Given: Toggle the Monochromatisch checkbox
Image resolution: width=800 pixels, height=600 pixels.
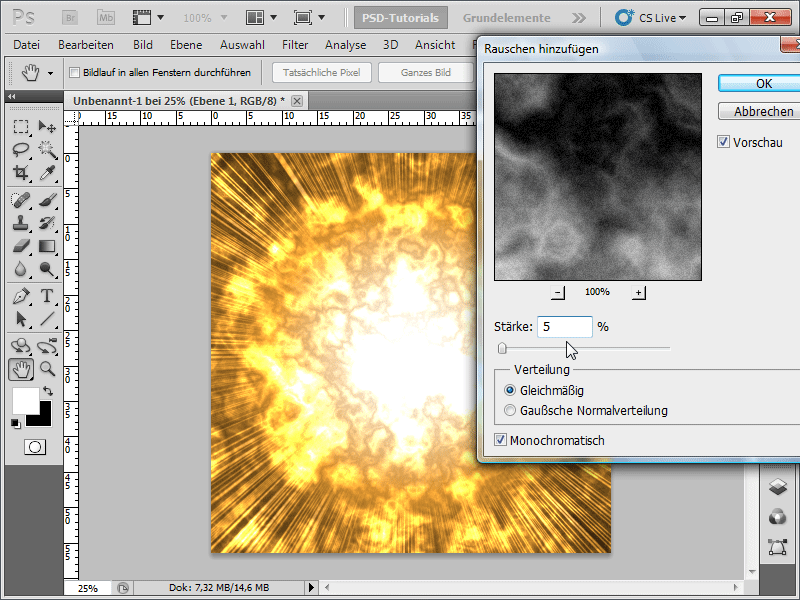Looking at the screenshot, I should click(x=501, y=440).
